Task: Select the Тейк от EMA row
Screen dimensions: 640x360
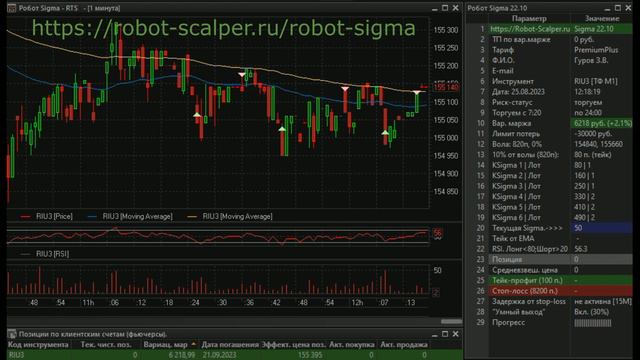Action: 549,238
